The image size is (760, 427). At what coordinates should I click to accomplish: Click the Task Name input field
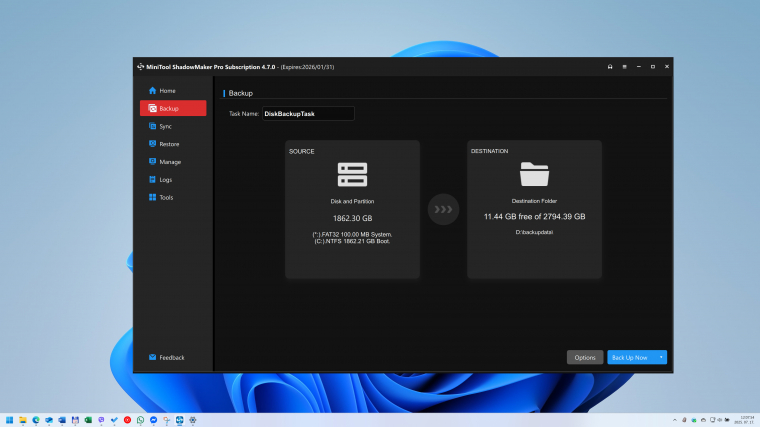308,114
